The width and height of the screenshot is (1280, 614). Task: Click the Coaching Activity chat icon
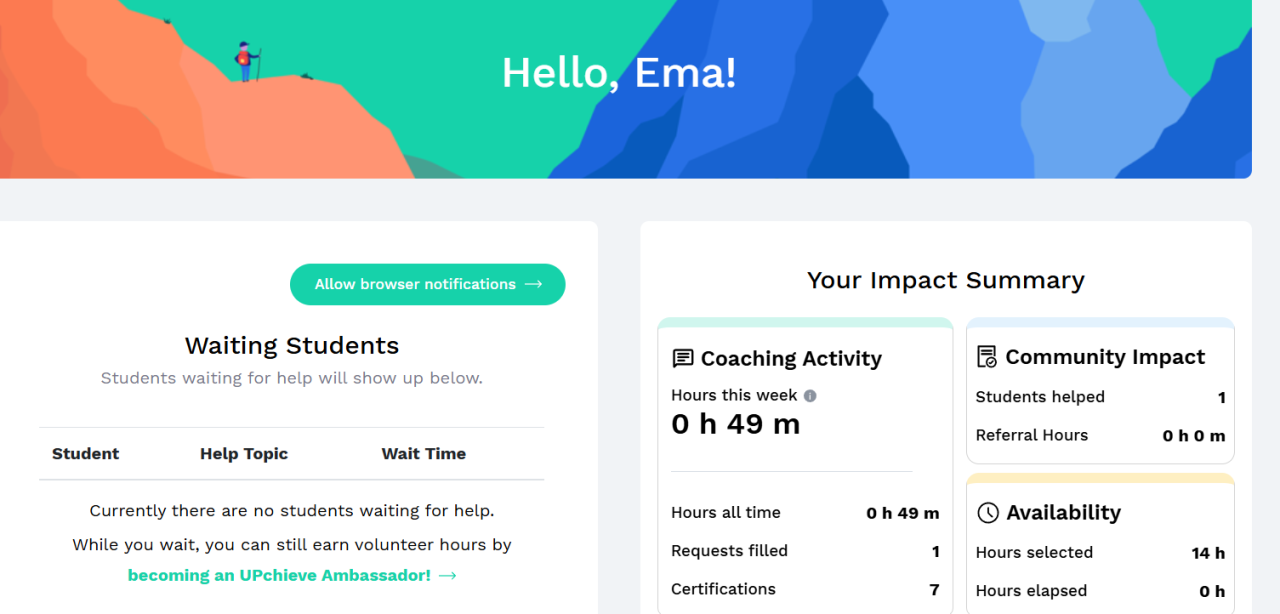click(x=683, y=359)
